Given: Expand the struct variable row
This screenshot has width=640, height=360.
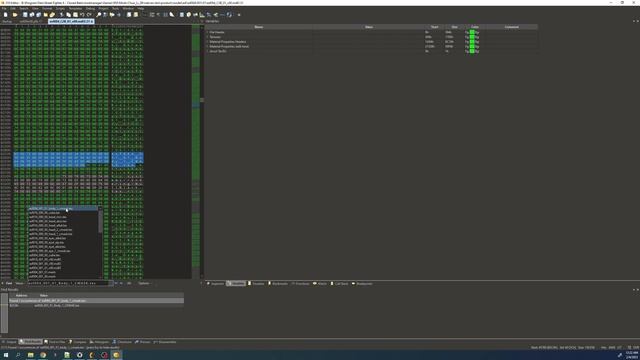Looking at the screenshot, I should (x=207, y=51).
